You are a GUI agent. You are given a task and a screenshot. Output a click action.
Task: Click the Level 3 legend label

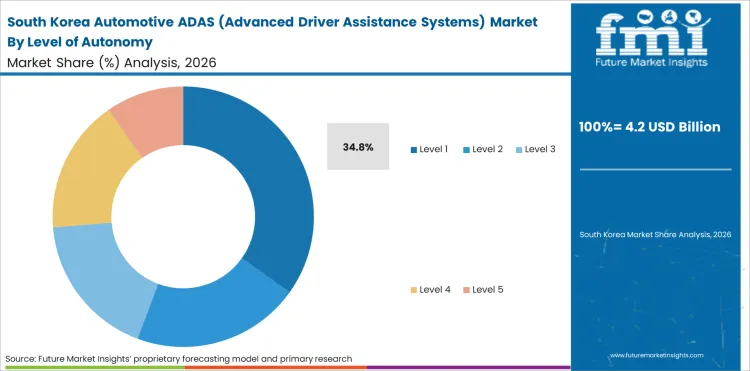[540, 149]
